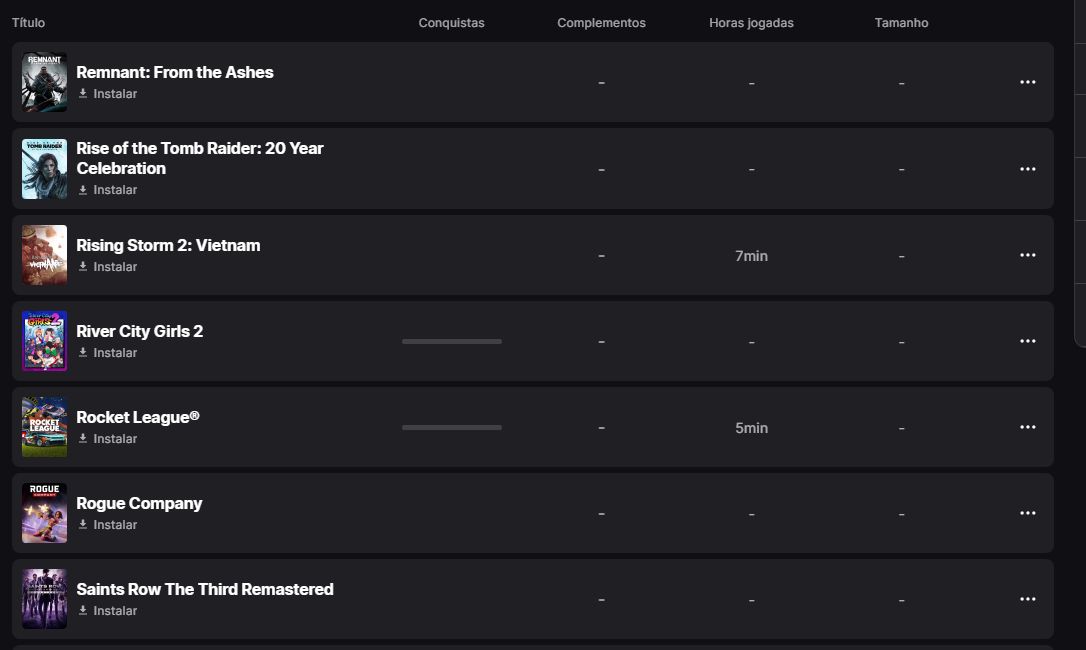Image resolution: width=1086 pixels, height=650 pixels.
Task: Sort games by Horas jogadas column
Action: point(751,23)
